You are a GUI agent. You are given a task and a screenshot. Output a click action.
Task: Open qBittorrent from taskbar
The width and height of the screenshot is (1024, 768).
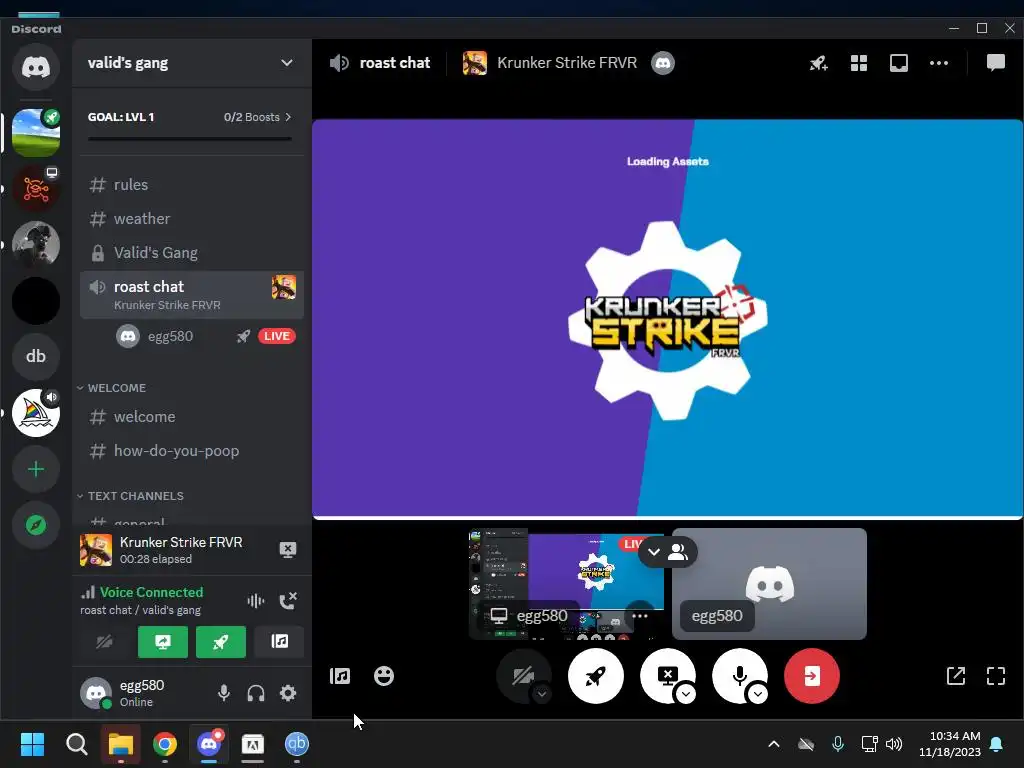click(x=296, y=744)
